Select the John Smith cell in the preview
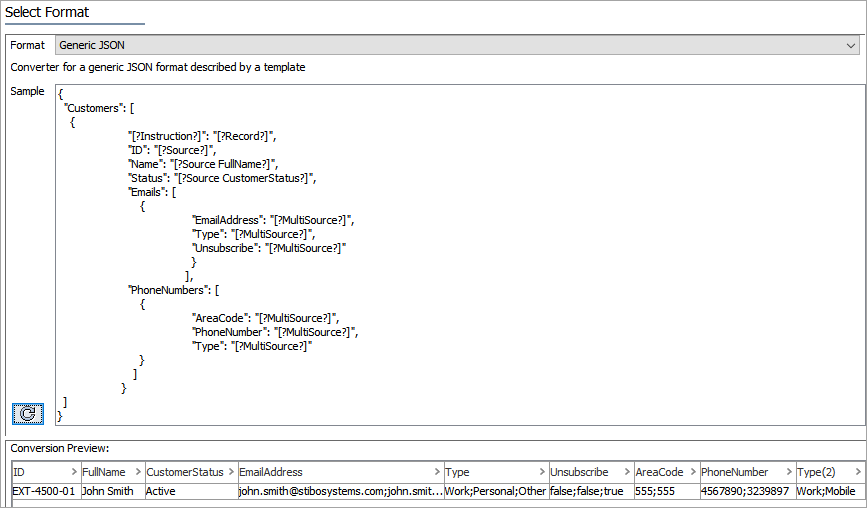867x508 pixels. pos(110,491)
